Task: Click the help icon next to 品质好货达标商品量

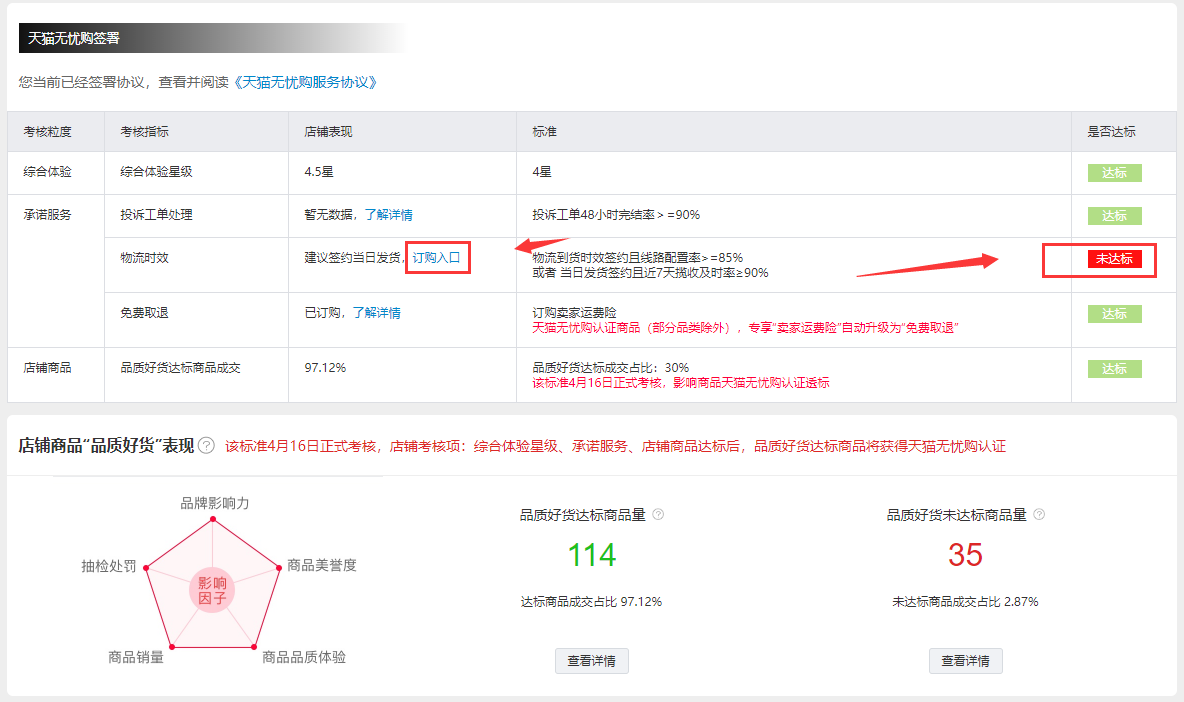Action: 658,515
